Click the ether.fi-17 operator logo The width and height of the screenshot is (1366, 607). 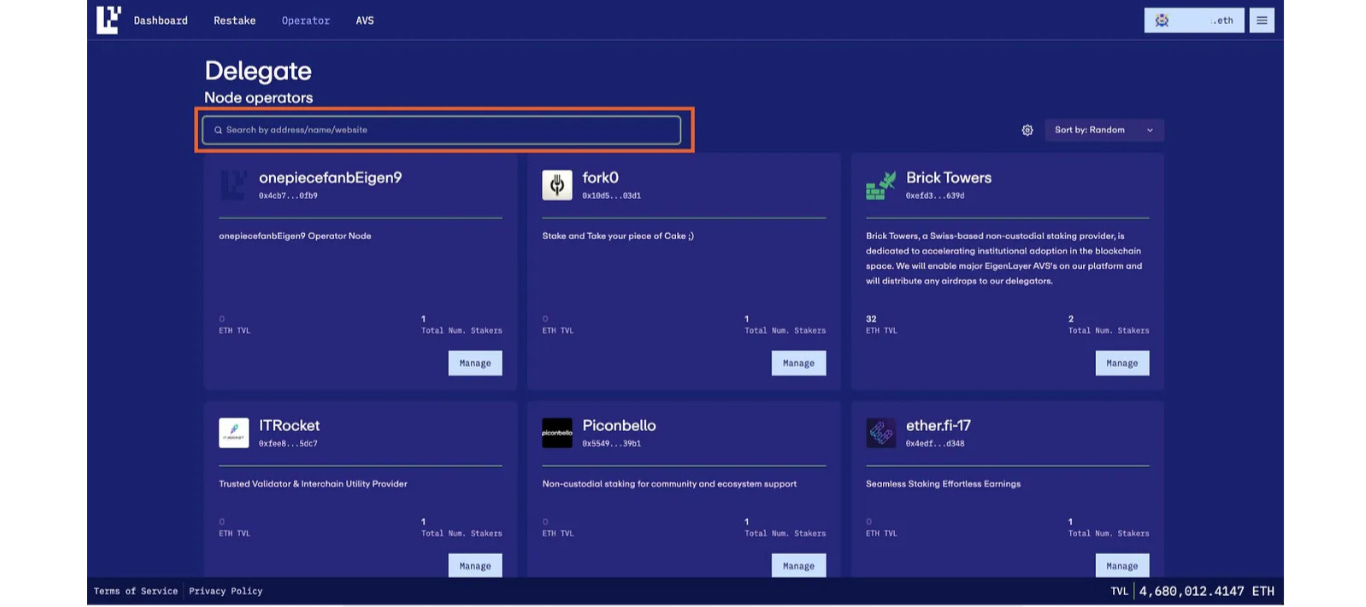coord(881,433)
